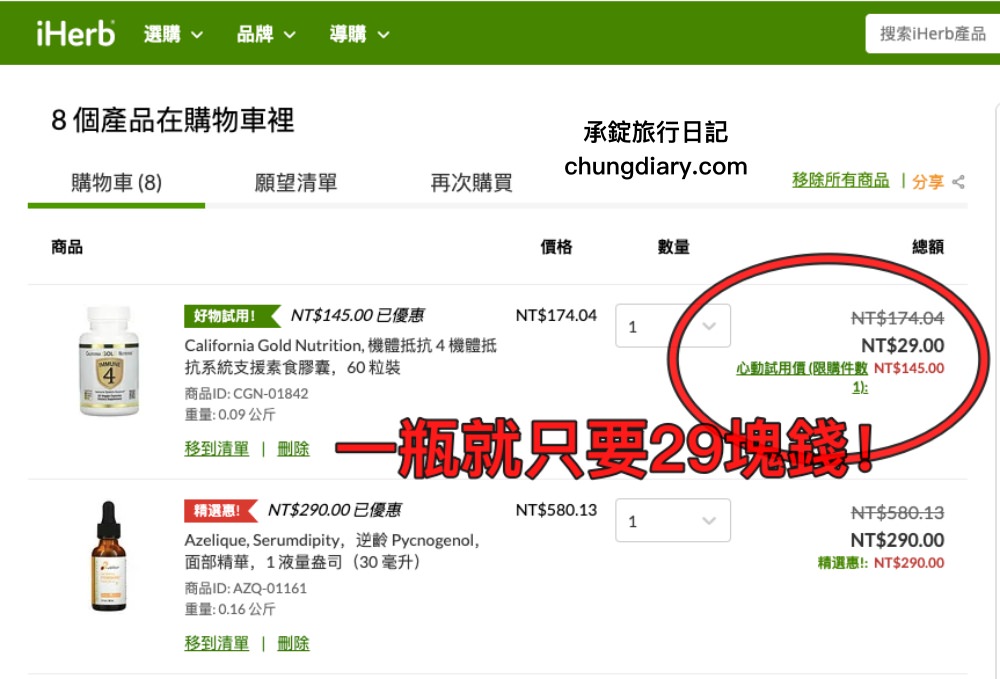Screen dimensions: 1000x679
Task: Delete the Azelique Serumdipity item
Action: 293,643
